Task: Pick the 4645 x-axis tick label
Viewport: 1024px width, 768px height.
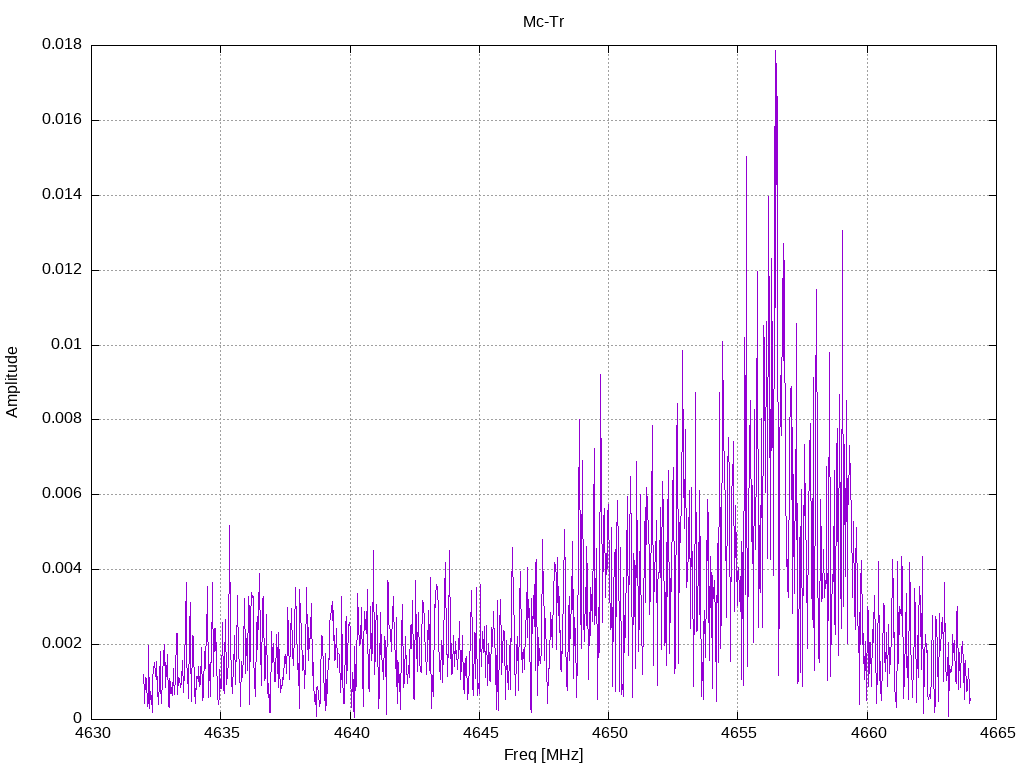Action: click(x=479, y=734)
